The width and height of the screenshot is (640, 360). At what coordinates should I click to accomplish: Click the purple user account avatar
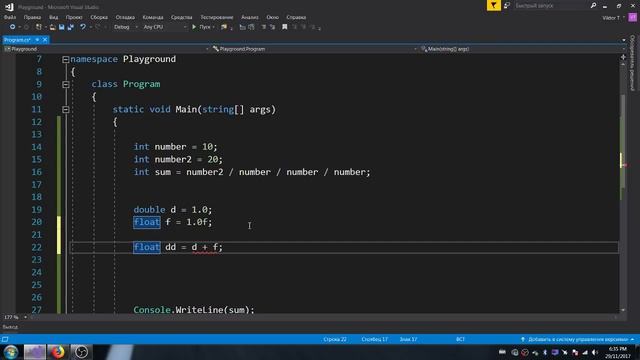(x=632, y=17)
